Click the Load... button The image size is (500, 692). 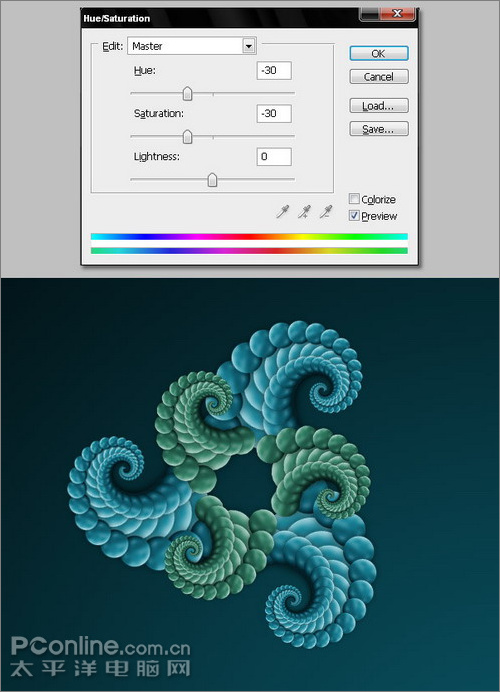[379, 106]
